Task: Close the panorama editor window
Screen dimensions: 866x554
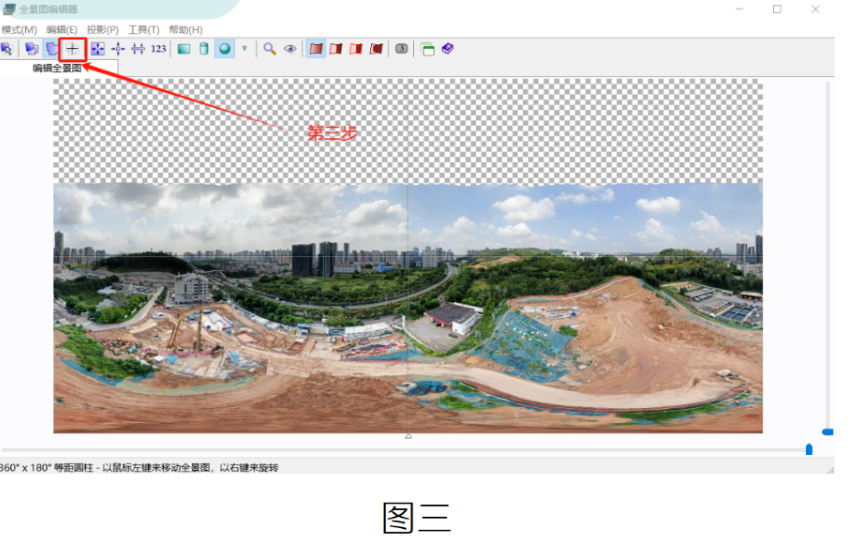Action: [815, 9]
